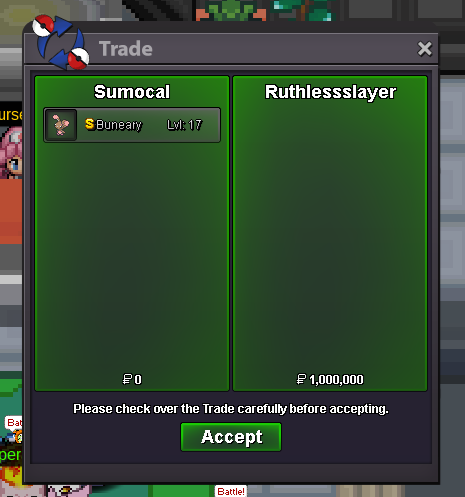Screen dimensions: 465x497
Task: Click the Buneary name text
Action: pos(119,125)
